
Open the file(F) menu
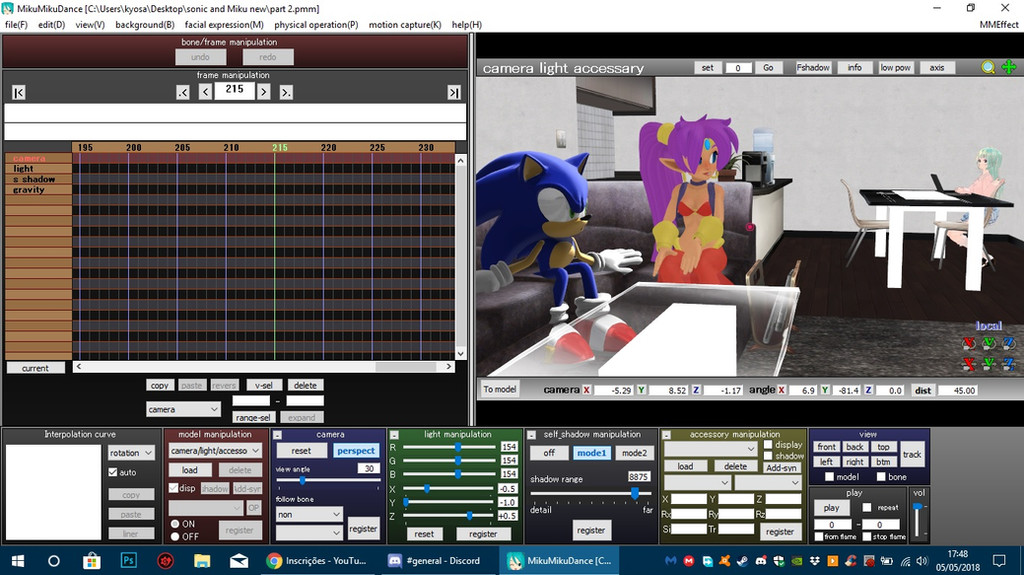pos(16,24)
